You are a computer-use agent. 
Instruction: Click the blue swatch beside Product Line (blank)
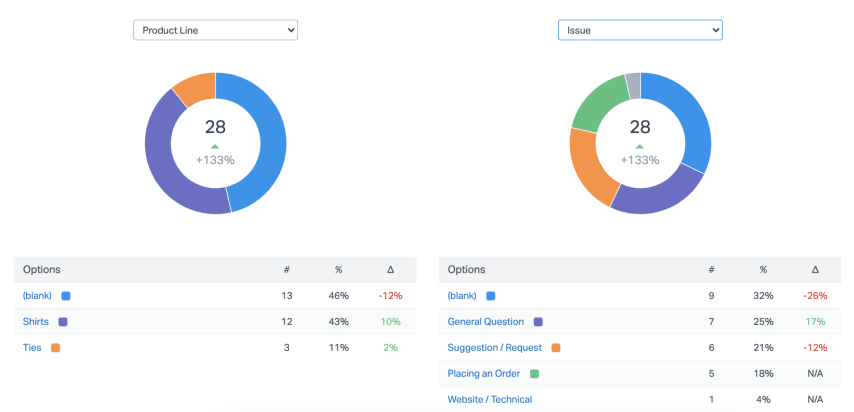[x=66, y=296]
